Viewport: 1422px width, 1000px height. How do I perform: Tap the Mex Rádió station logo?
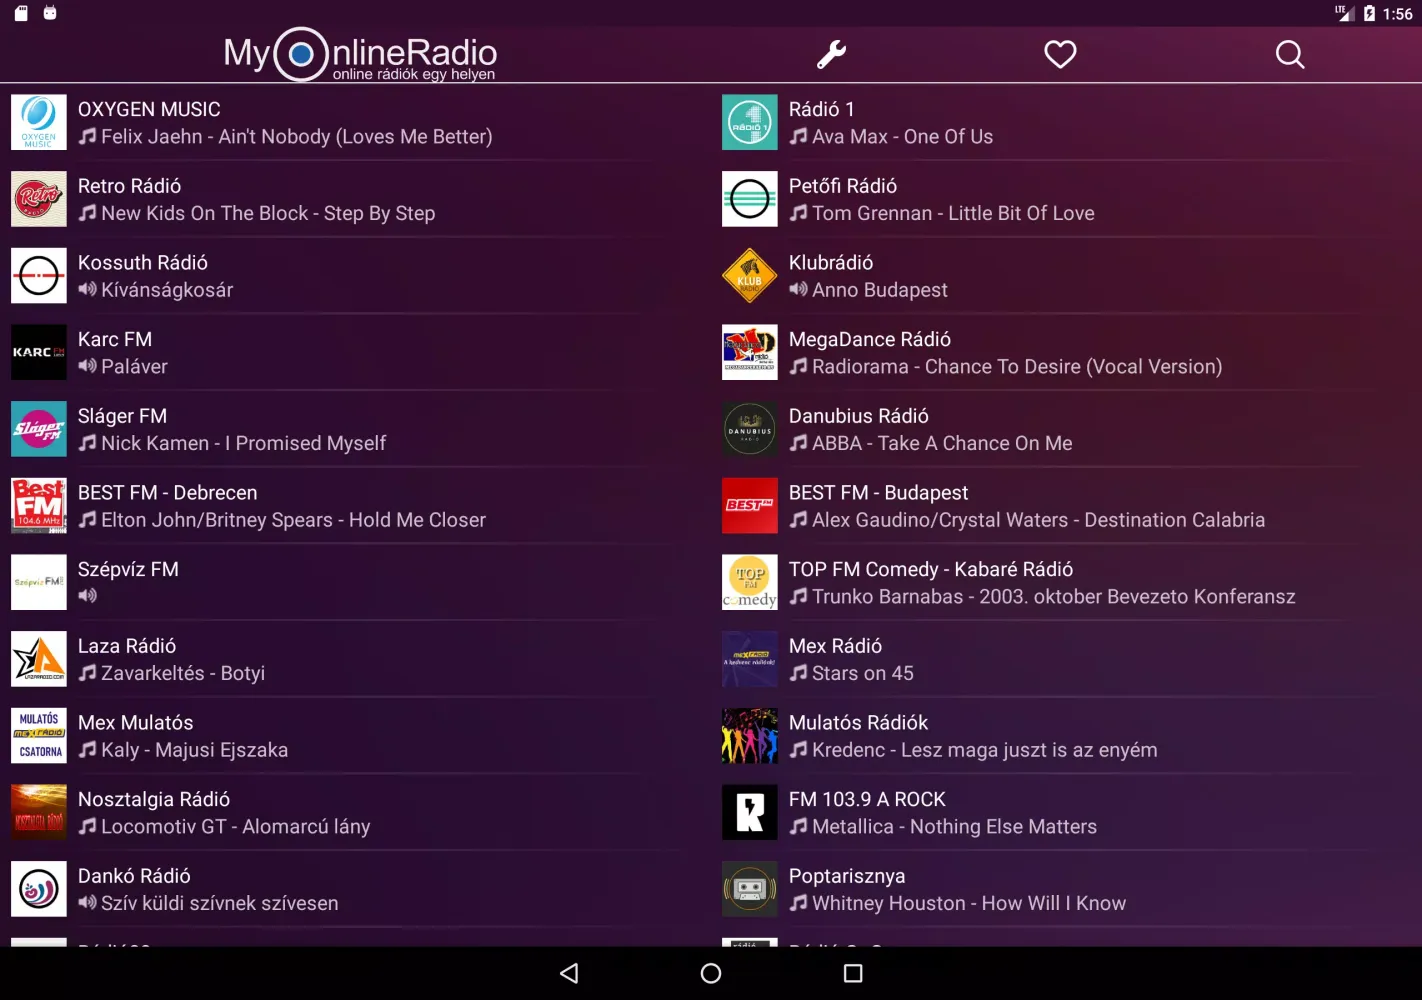pyautogui.click(x=750, y=659)
